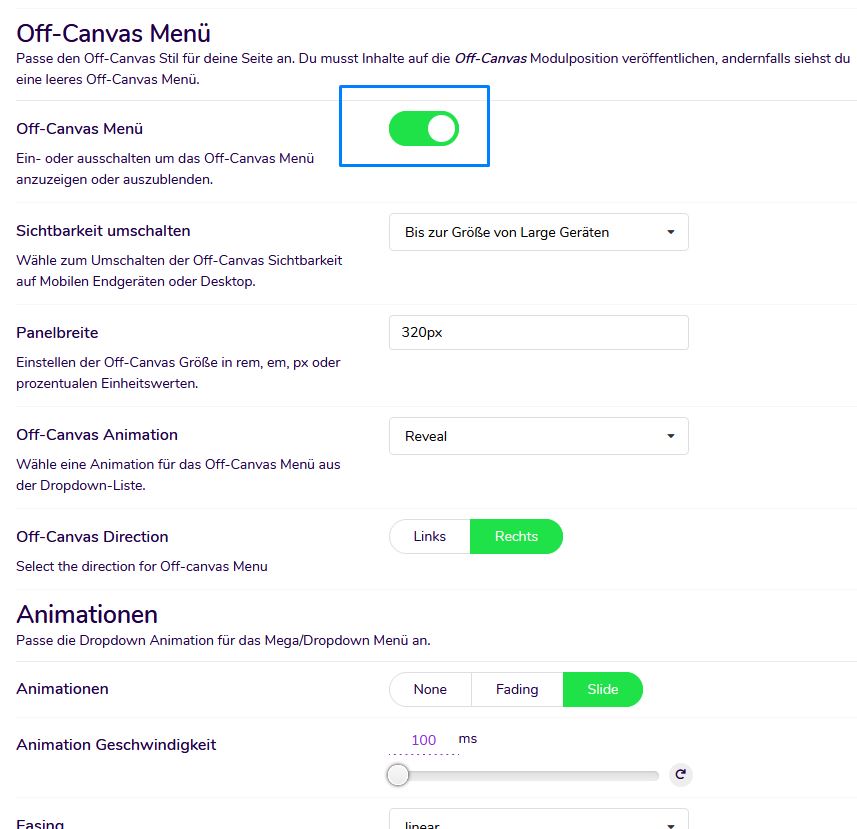
Task: Pick the Fading animation option
Action: (516, 689)
